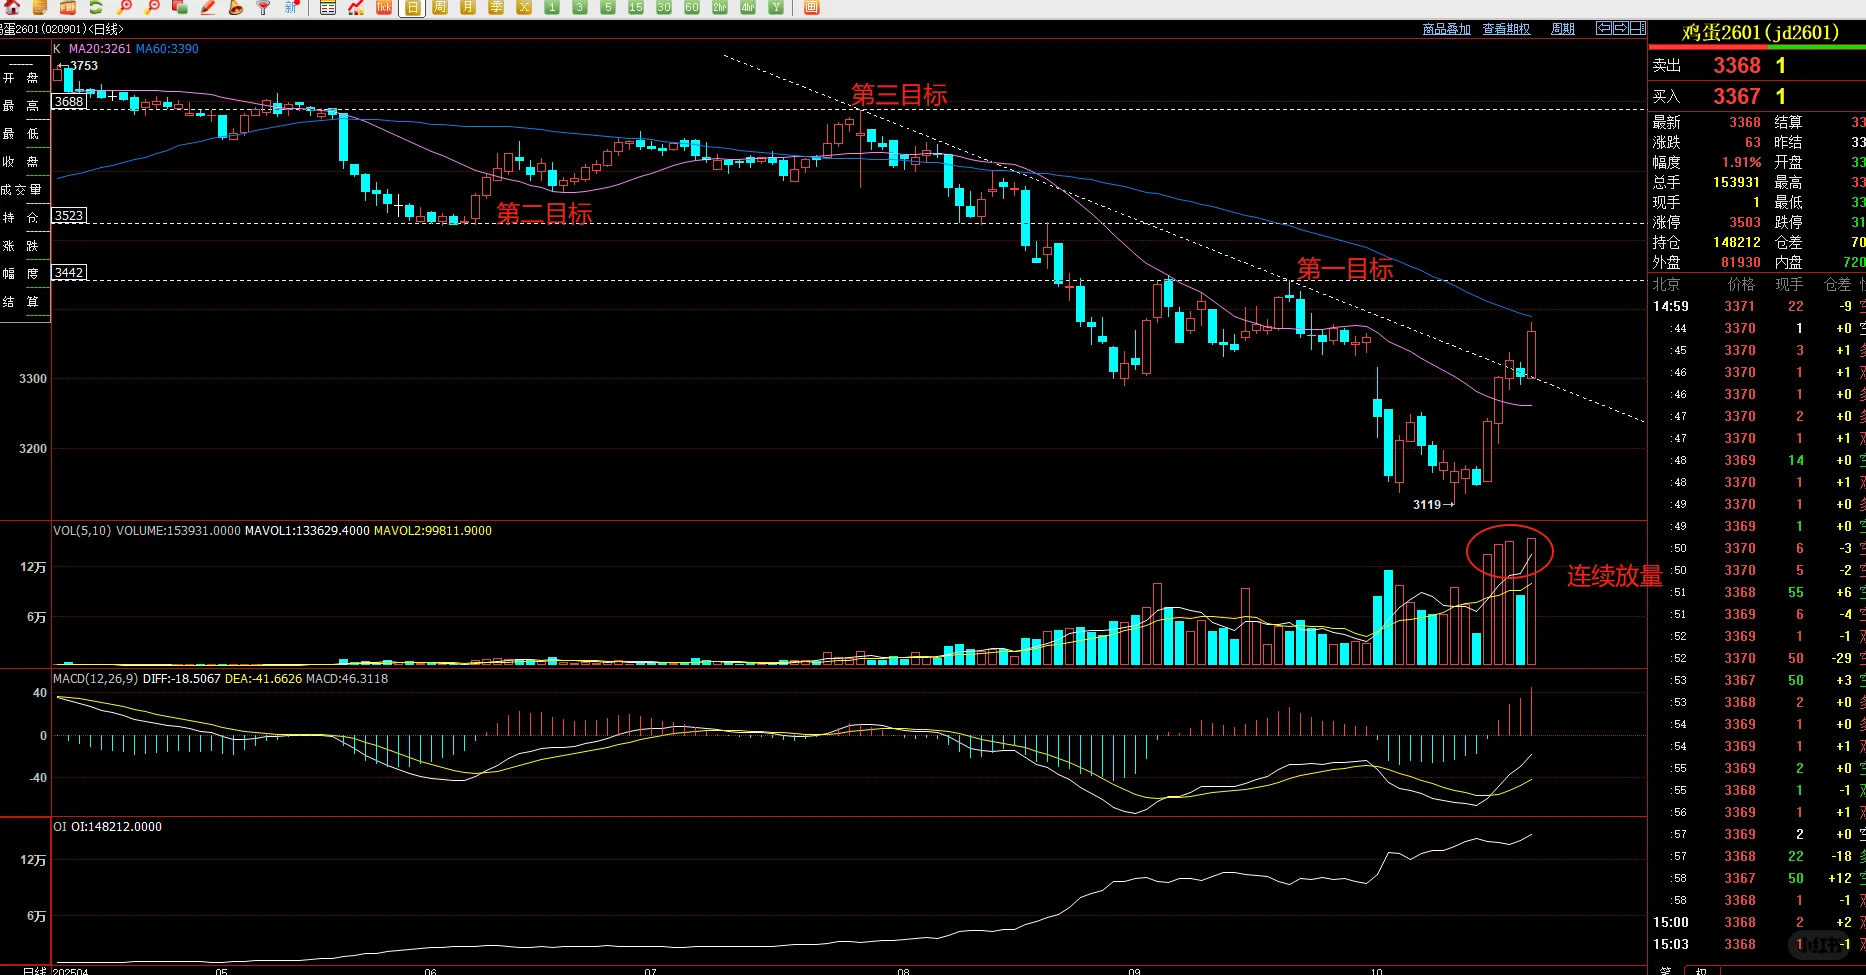Zoom out with the minus magnifier
This screenshot has height=975, width=1866.
(x=152, y=7)
